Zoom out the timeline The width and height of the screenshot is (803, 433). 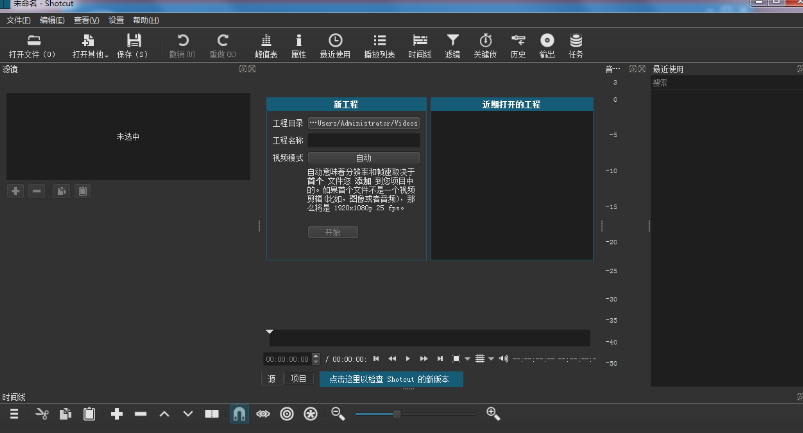[338, 414]
